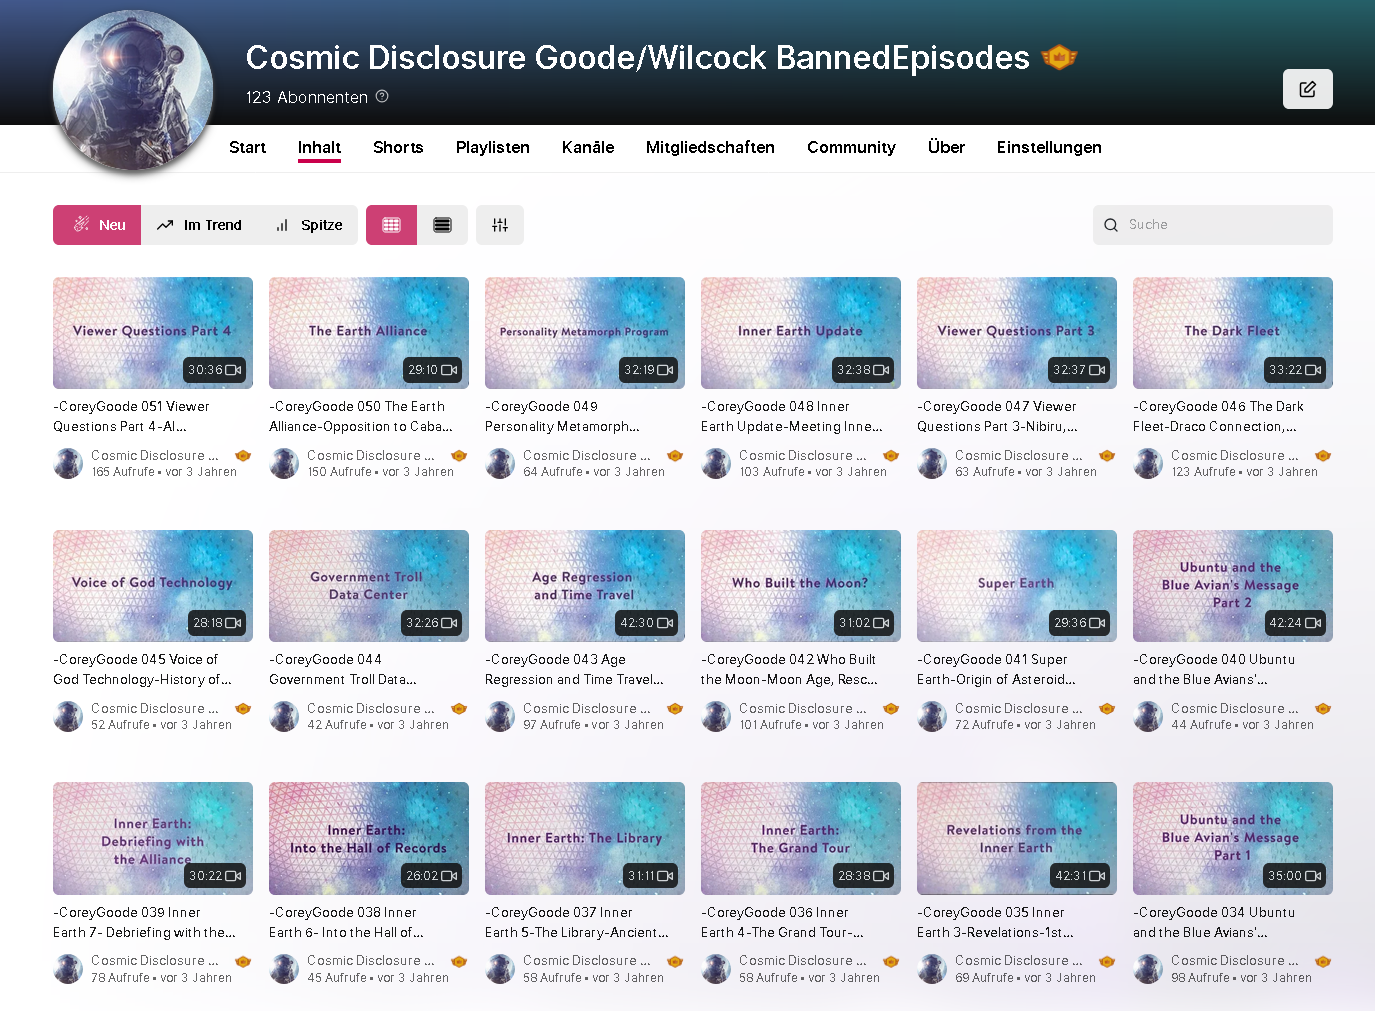Sort videos by Neu
Screen dimensions: 1375x1011
click(x=97, y=225)
